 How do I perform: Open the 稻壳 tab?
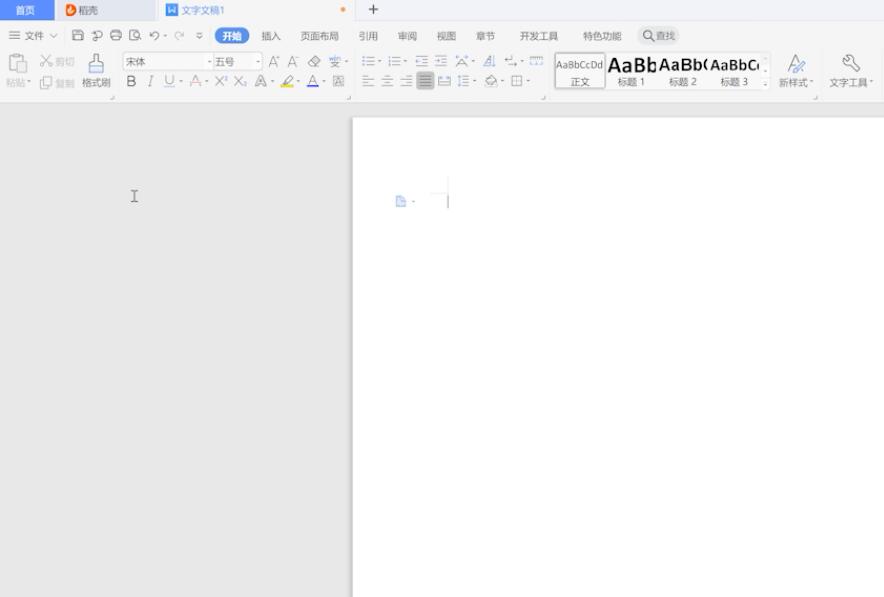[105, 10]
